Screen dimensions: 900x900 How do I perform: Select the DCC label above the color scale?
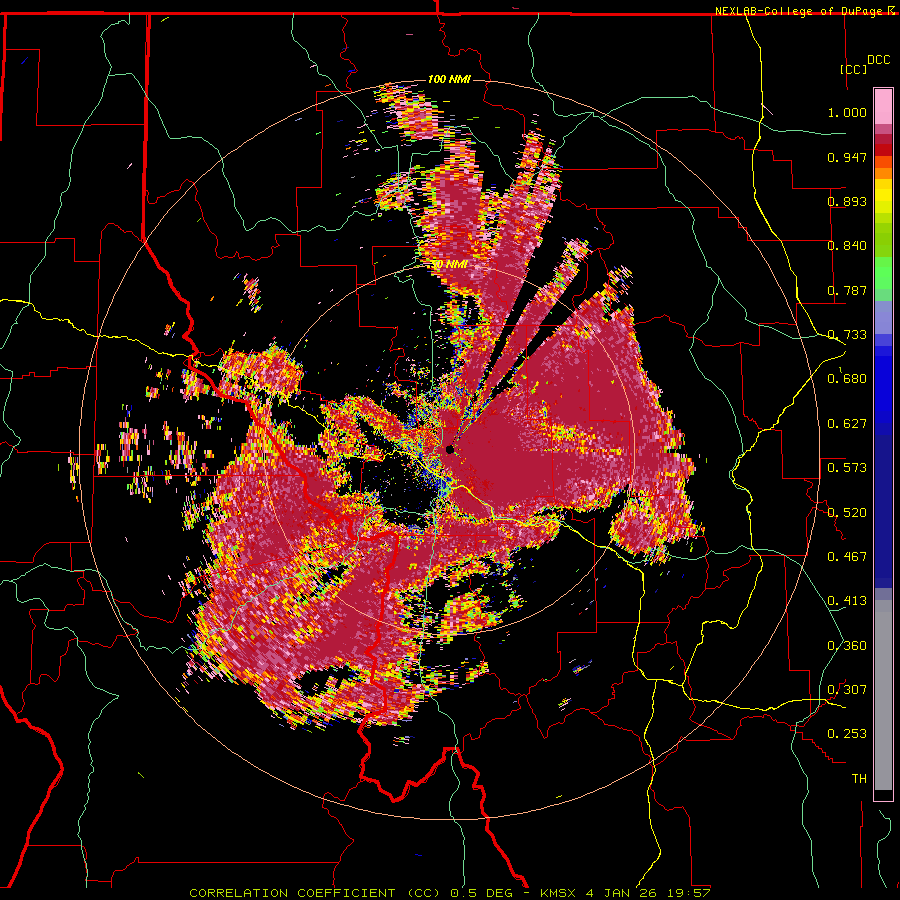tap(878, 60)
